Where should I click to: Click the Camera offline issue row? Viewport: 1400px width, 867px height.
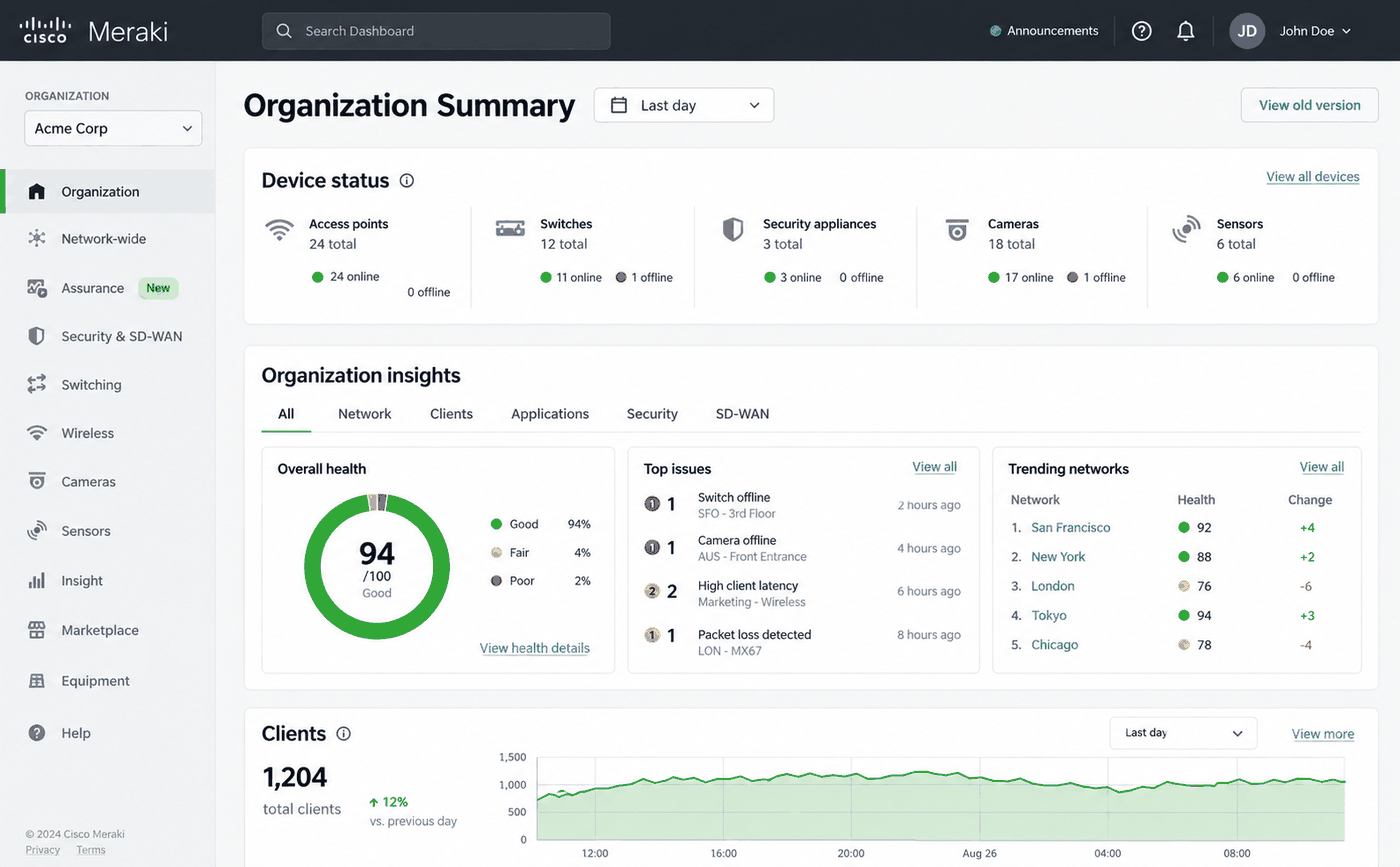pos(803,548)
